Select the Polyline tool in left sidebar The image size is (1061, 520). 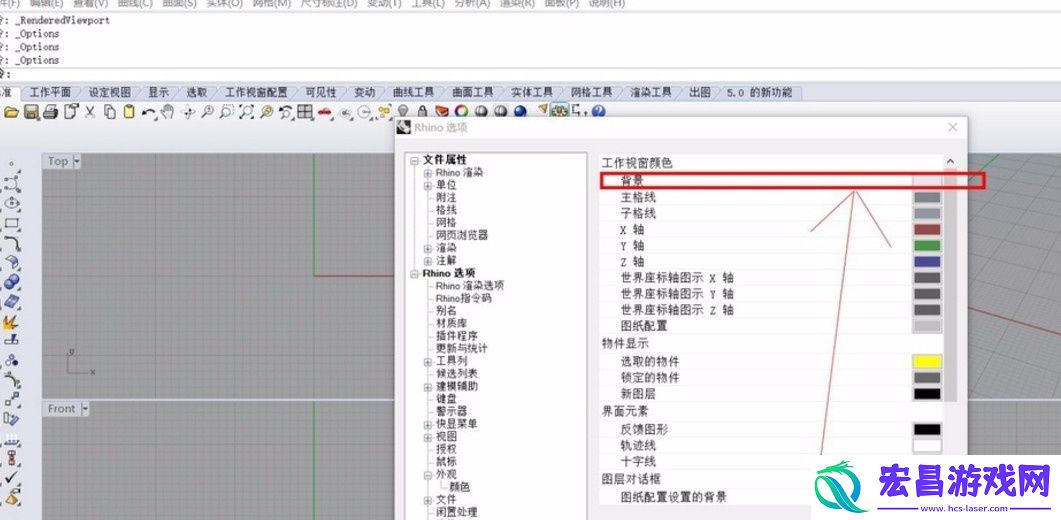(12, 183)
